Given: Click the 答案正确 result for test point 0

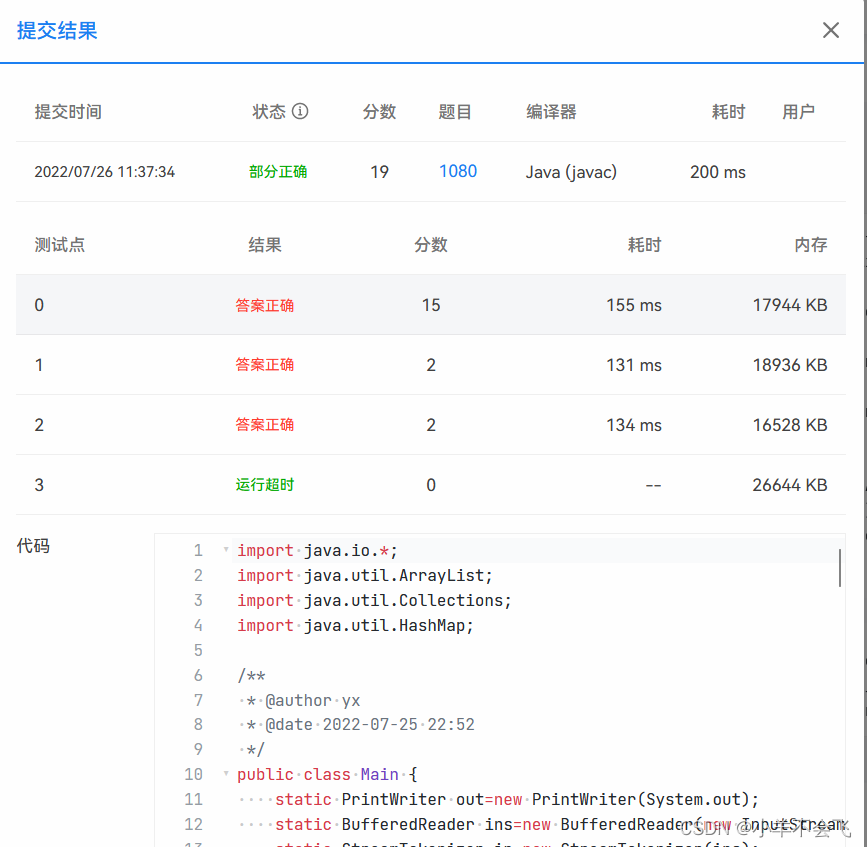Looking at the screenshot, I should [264, 305].
